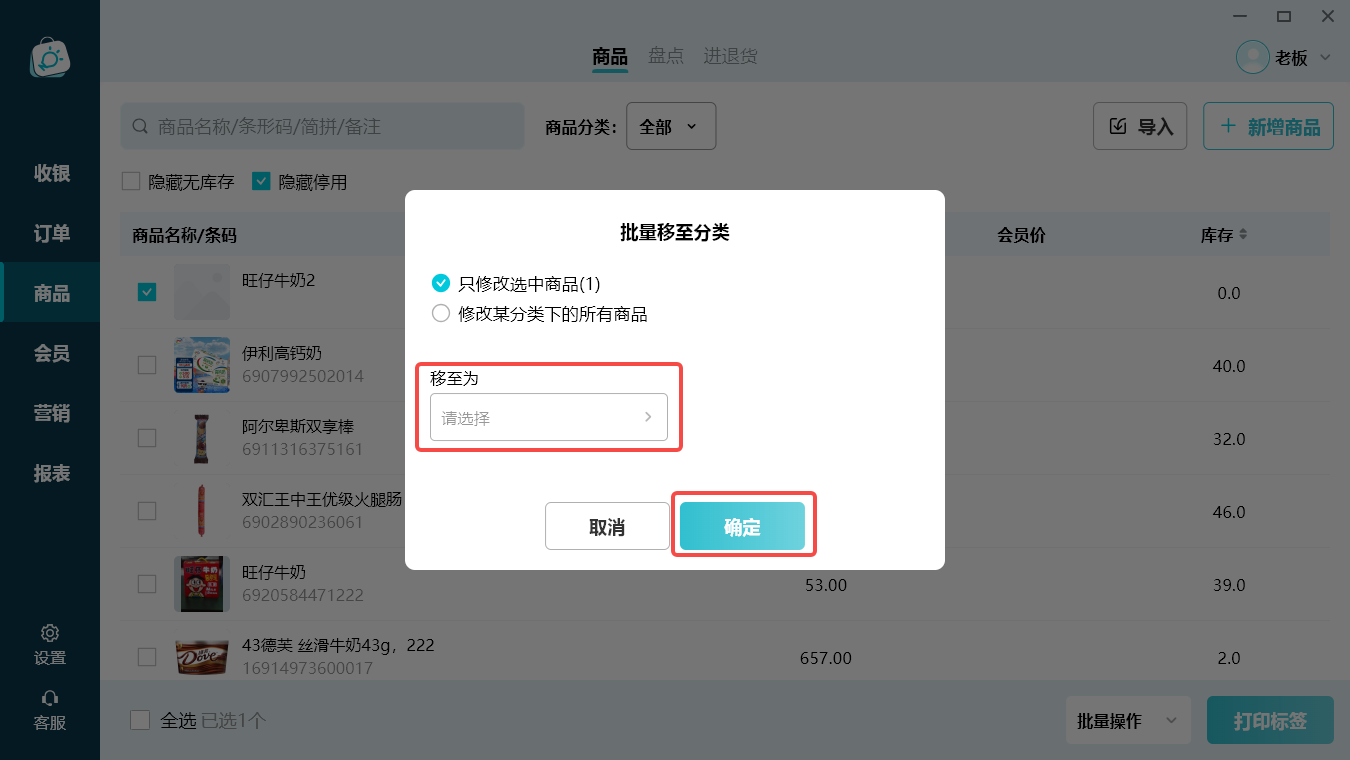Click the stock value 32.0
The height and width of the screenshot is (760, 1350).
click(1228, 439)
